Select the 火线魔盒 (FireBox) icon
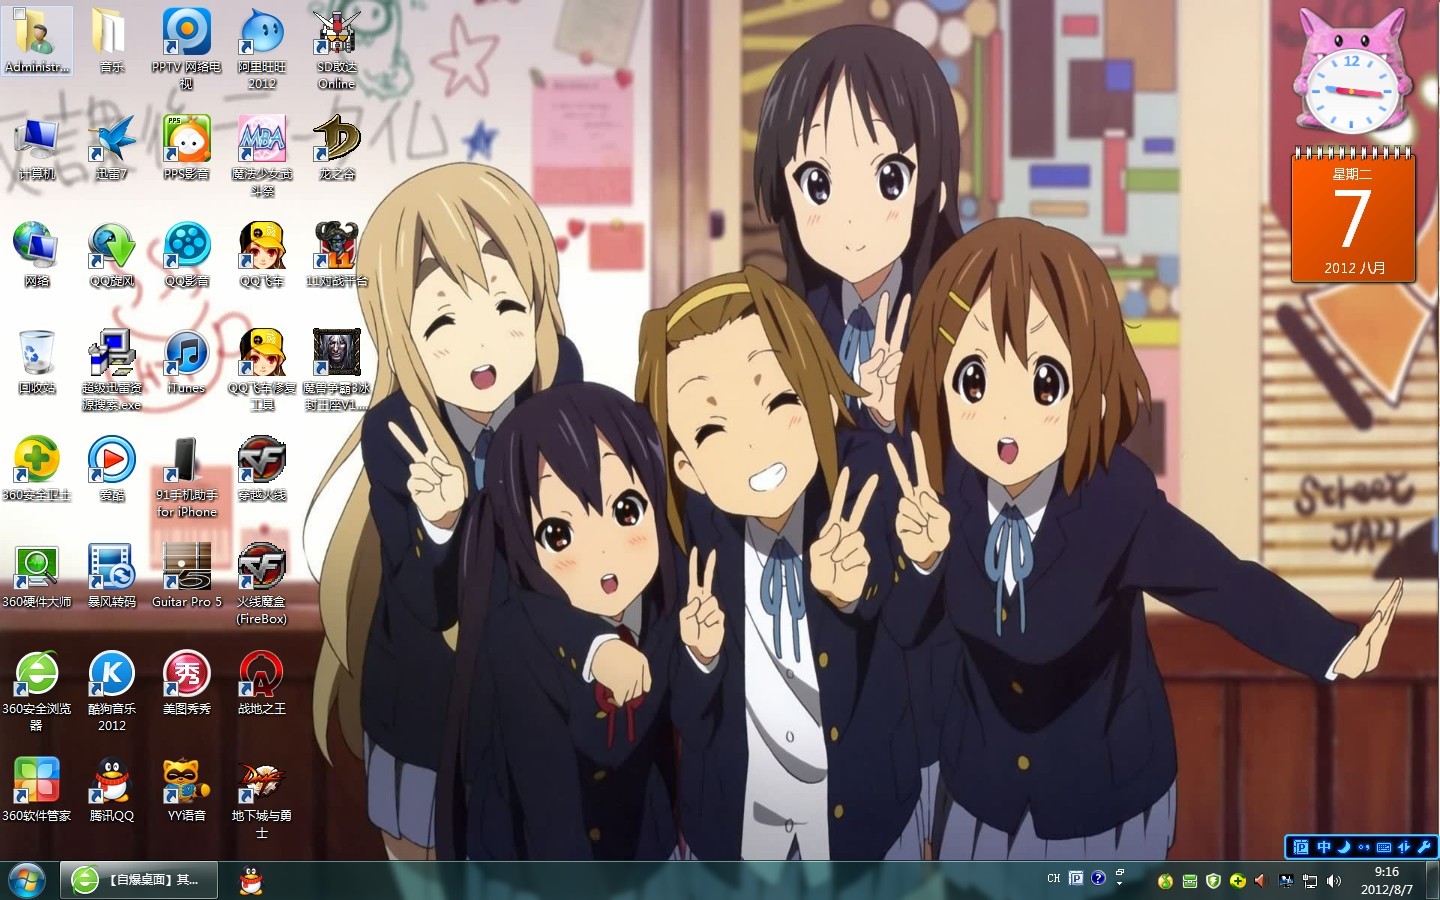 click(x=262, y=584)
